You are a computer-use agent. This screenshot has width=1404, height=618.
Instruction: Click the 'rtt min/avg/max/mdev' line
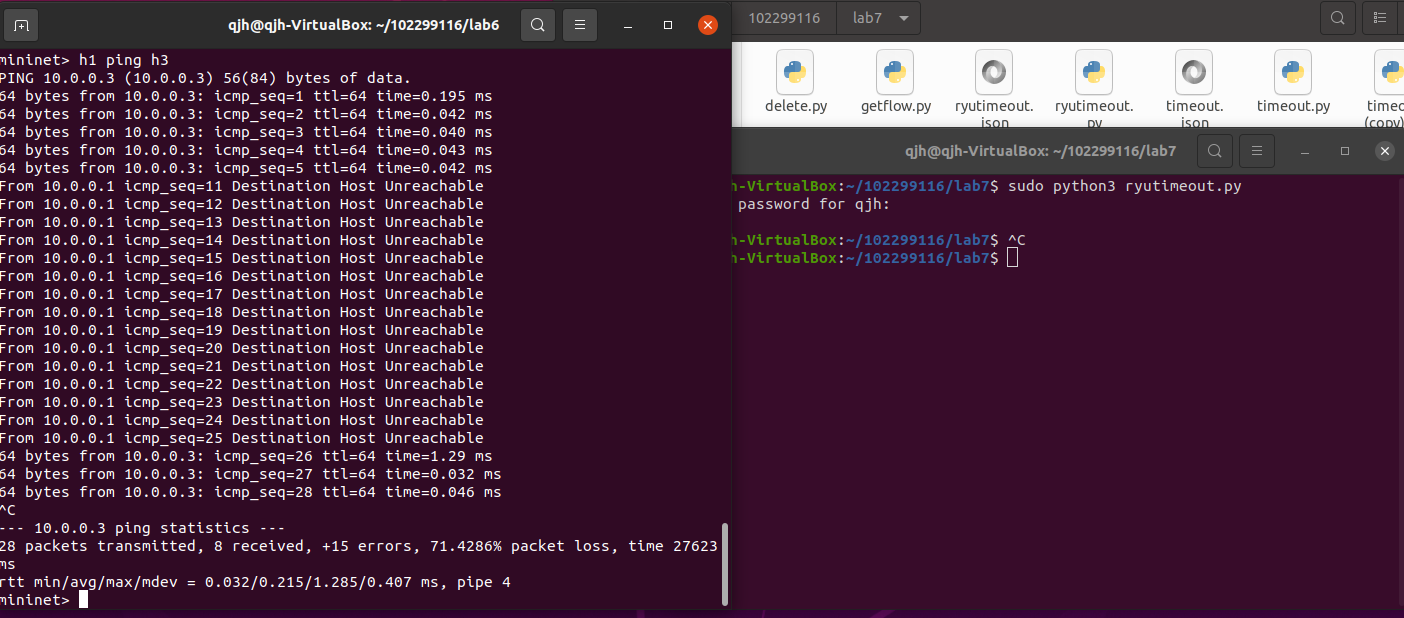point(255,582)
